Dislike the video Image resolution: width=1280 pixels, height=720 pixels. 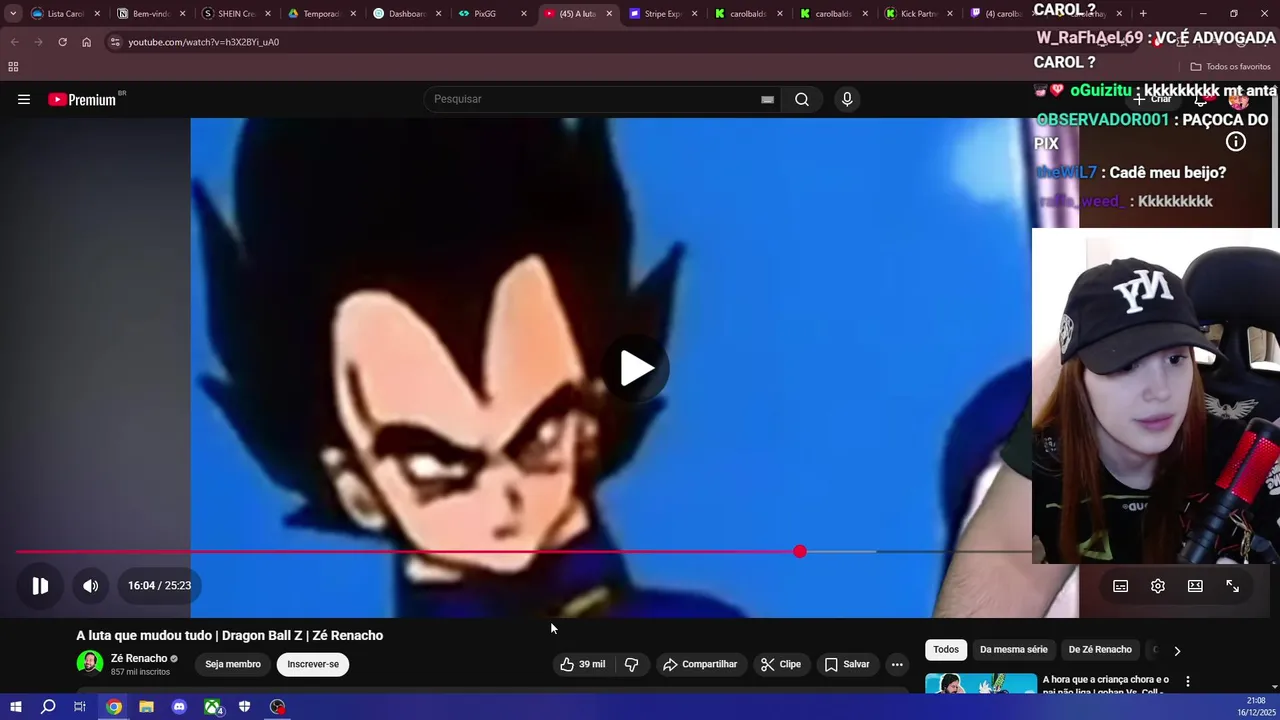click(631, 664)
